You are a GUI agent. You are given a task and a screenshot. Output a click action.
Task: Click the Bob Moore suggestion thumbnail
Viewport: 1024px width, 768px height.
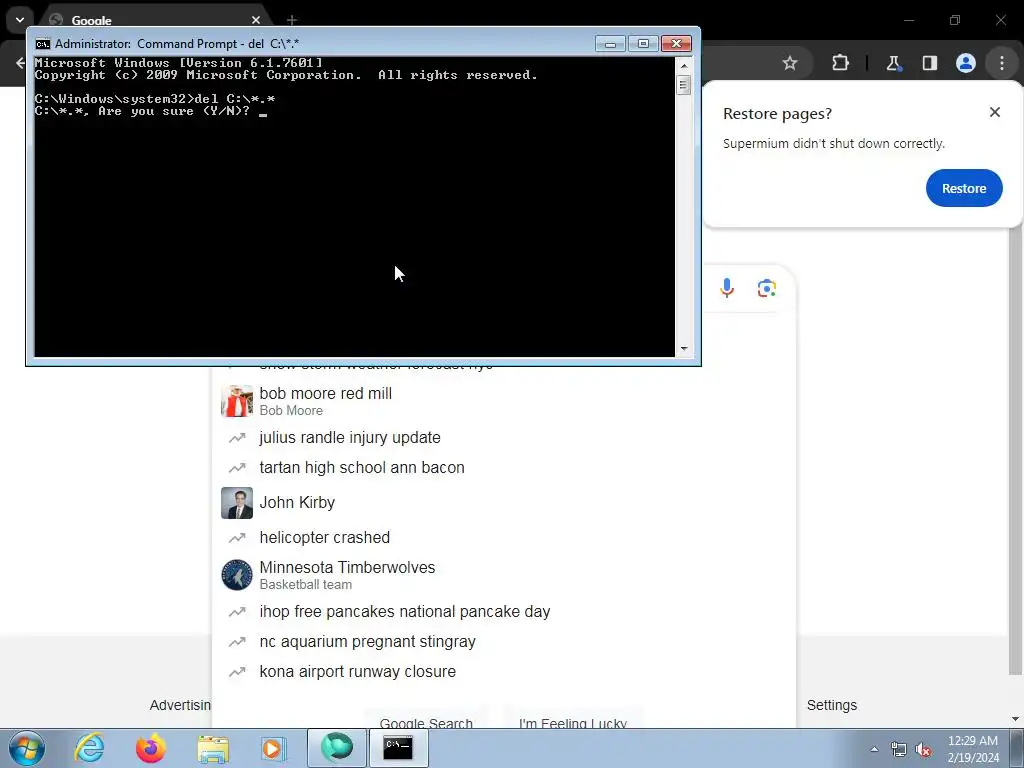pos(236,401)
